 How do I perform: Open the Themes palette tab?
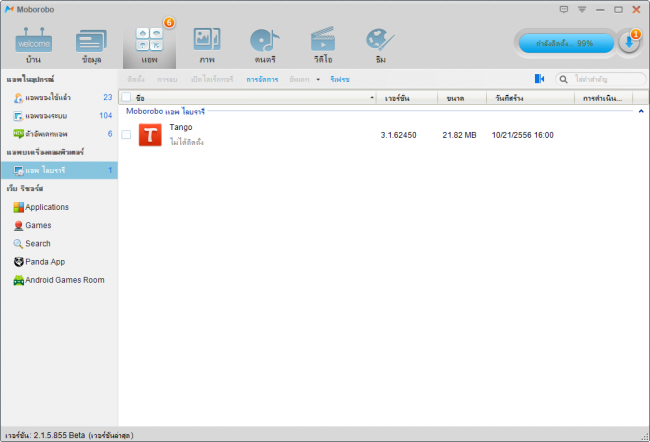[380, 40]
